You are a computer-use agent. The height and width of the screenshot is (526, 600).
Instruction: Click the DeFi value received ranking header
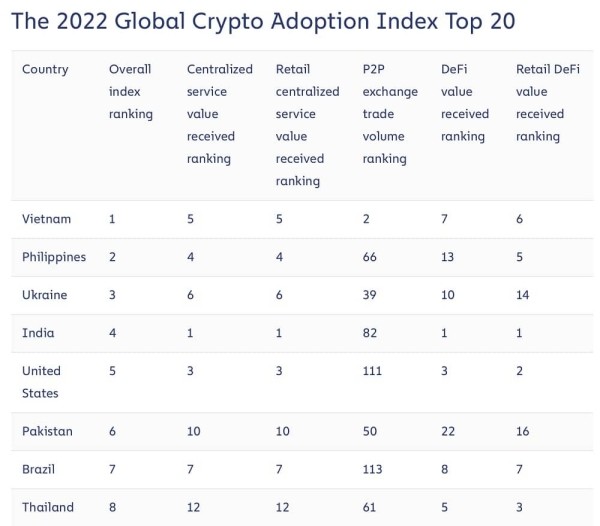pos(462,102)
